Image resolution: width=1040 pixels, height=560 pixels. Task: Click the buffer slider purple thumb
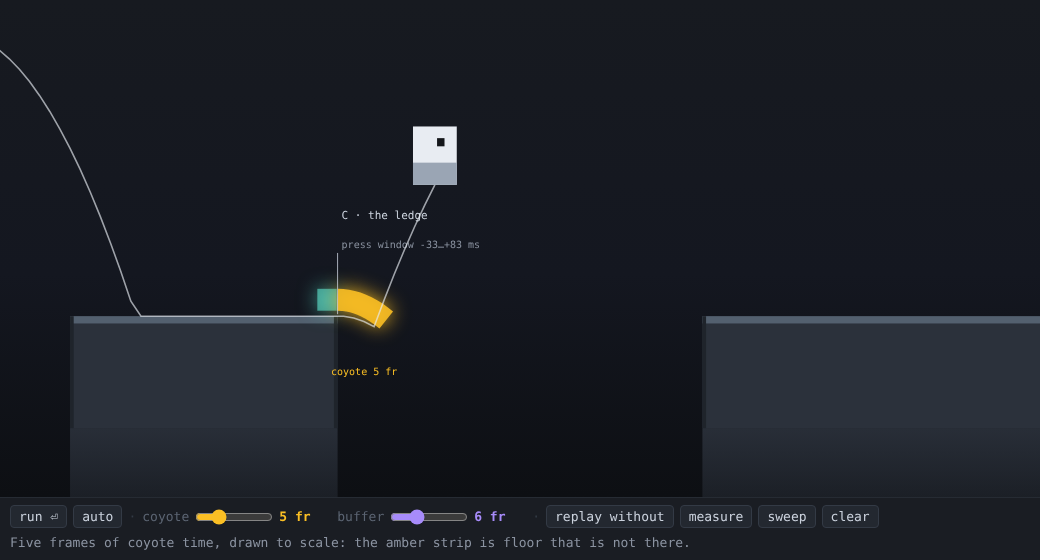[417, 517]
